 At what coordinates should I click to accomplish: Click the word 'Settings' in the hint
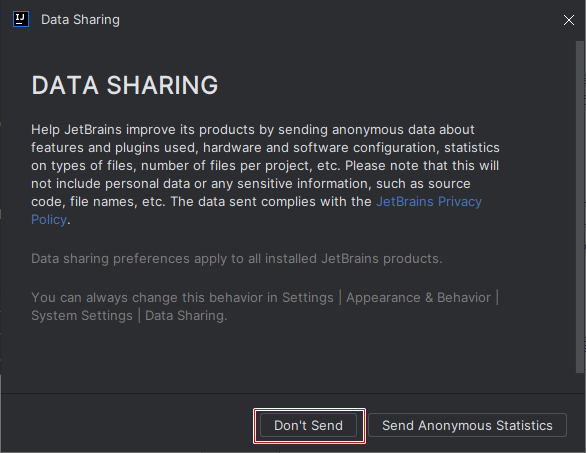[308, 298]
